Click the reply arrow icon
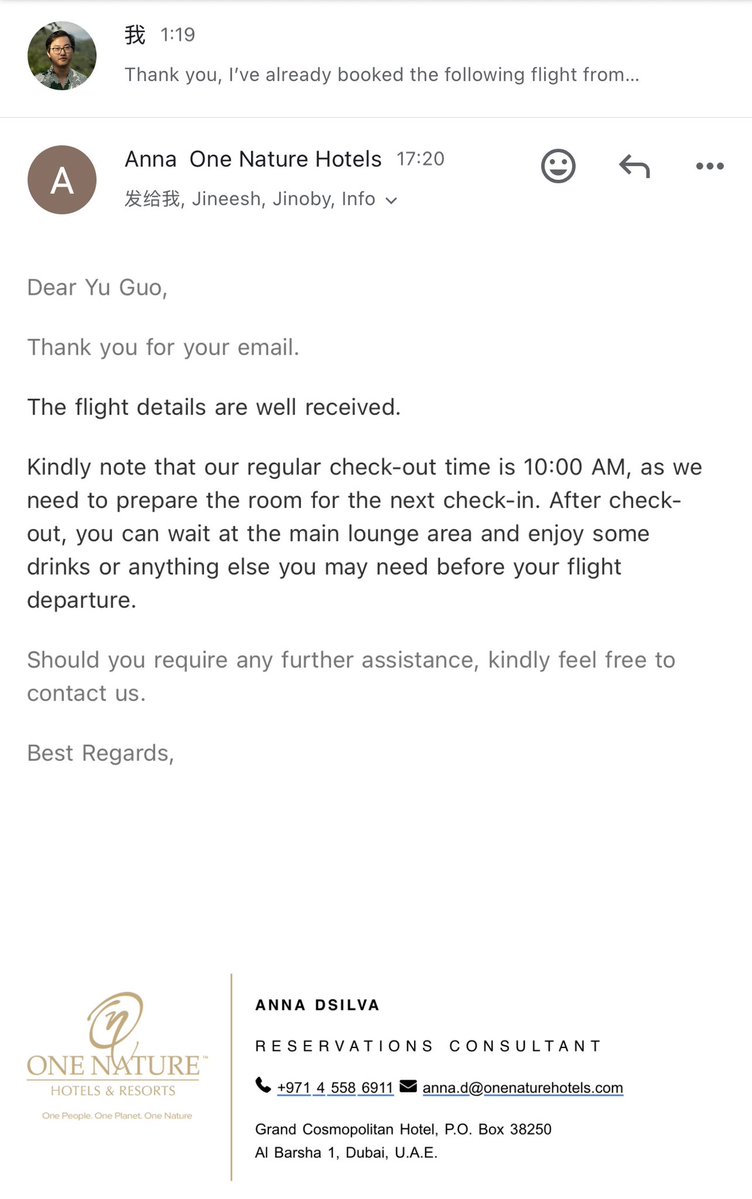 tap(634, 166)
